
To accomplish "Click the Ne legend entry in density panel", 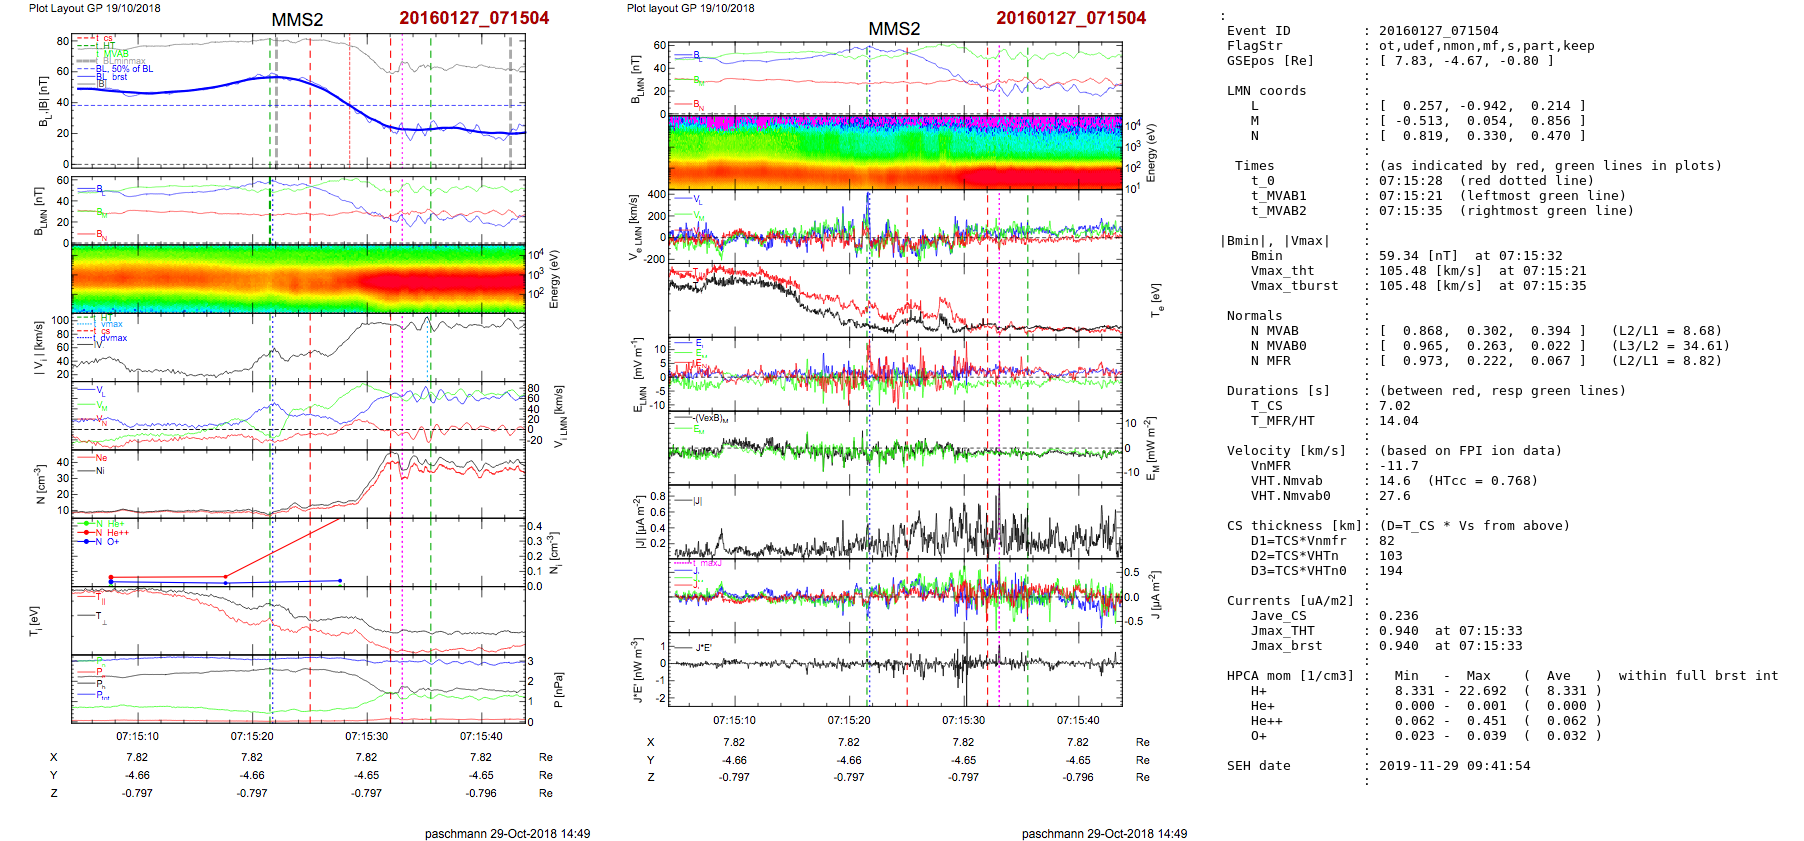I will point(100,458).
